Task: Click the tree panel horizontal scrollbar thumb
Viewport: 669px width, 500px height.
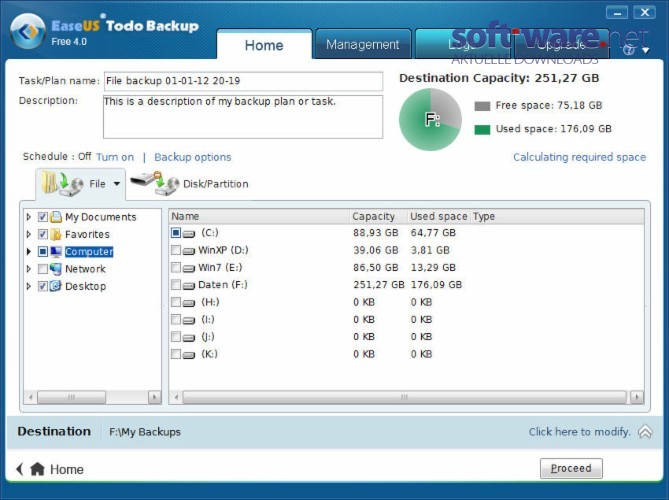Action: (x=72, y=397)
